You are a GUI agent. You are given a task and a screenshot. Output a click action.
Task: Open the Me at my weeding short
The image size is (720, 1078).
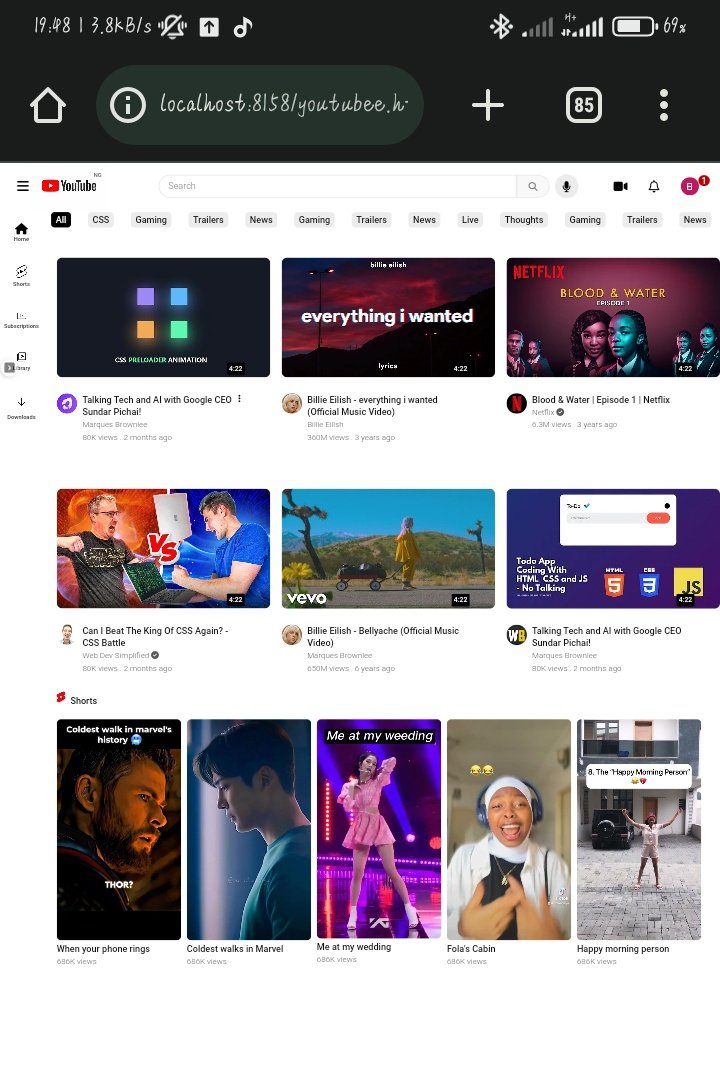[379, 828]
